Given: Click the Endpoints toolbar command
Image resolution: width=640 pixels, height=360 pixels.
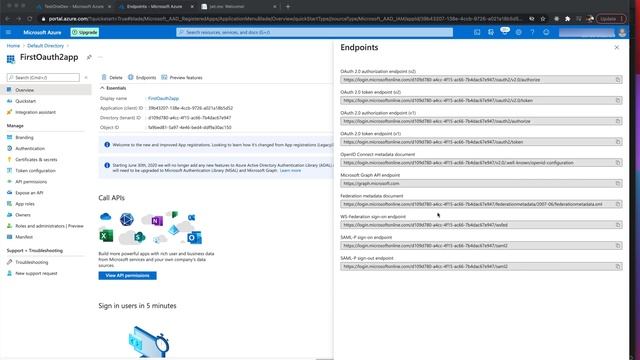Looking at the screenshot, I should pyautogui.click(x=142, y=78).
